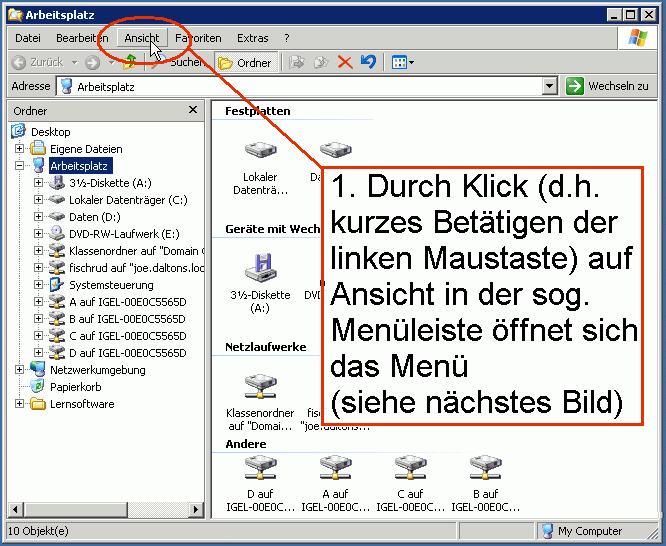Toggle the Ordner folder pane button
The height and width of the screenshot is (546, 666).
(x=245, y=62)
